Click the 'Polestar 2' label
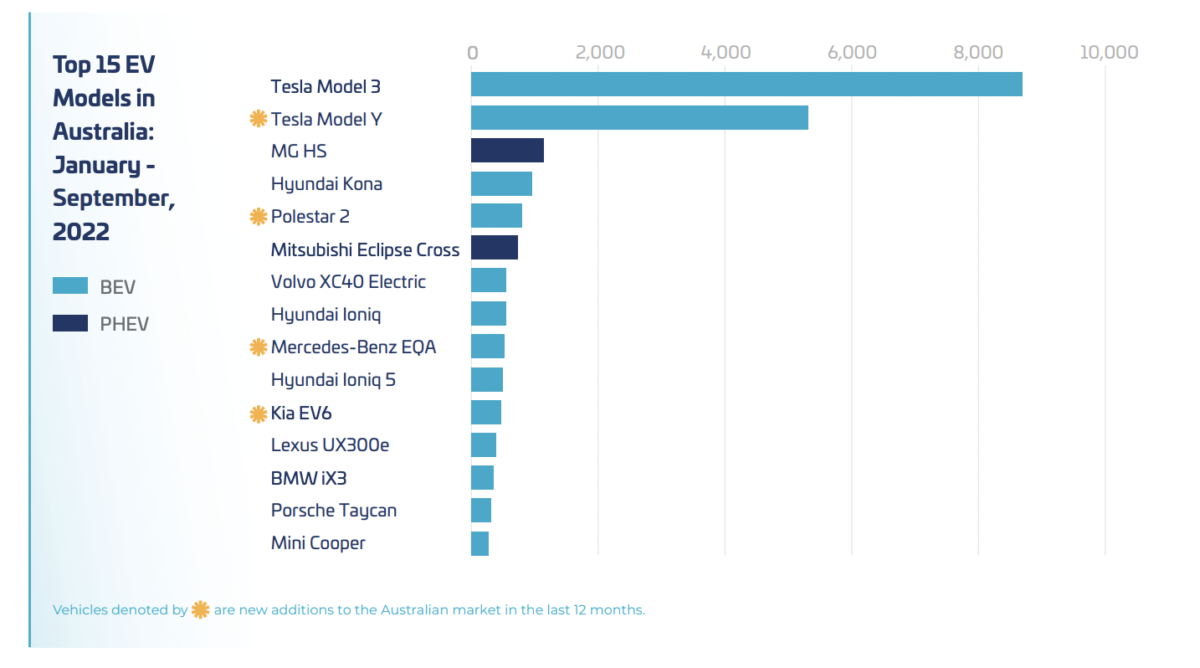Screen dimensions: 1200x668 click(310, 216)
